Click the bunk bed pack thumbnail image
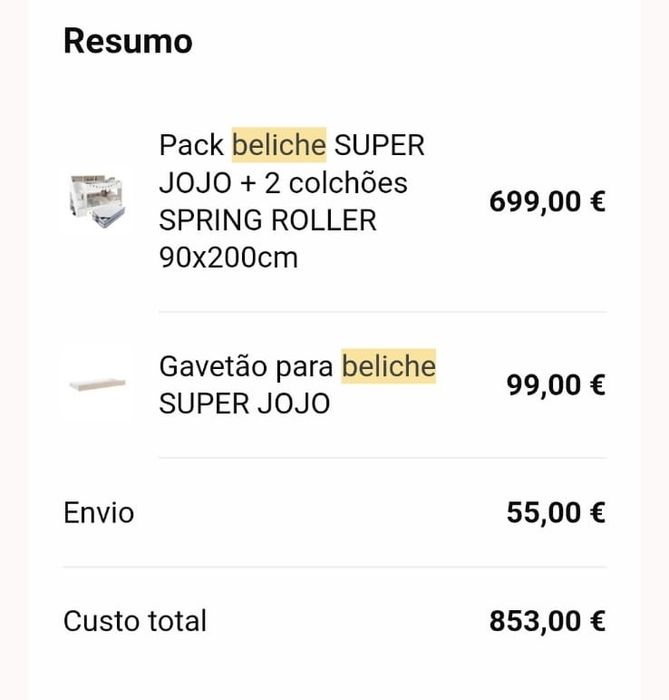 point(94,202)
